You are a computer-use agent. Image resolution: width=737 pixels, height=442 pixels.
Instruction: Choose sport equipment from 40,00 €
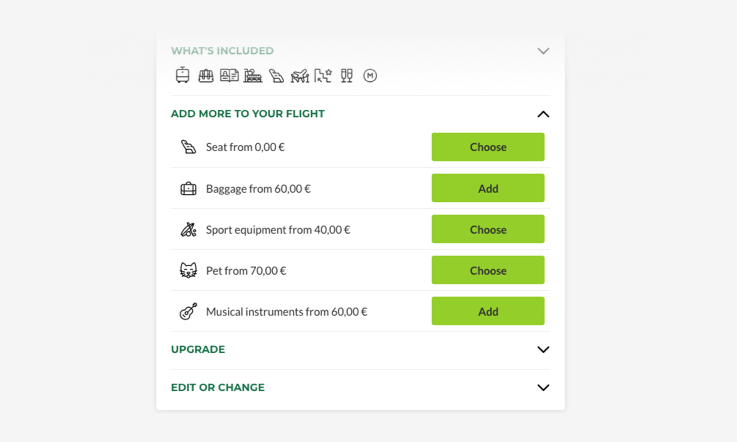coord(488,230)
